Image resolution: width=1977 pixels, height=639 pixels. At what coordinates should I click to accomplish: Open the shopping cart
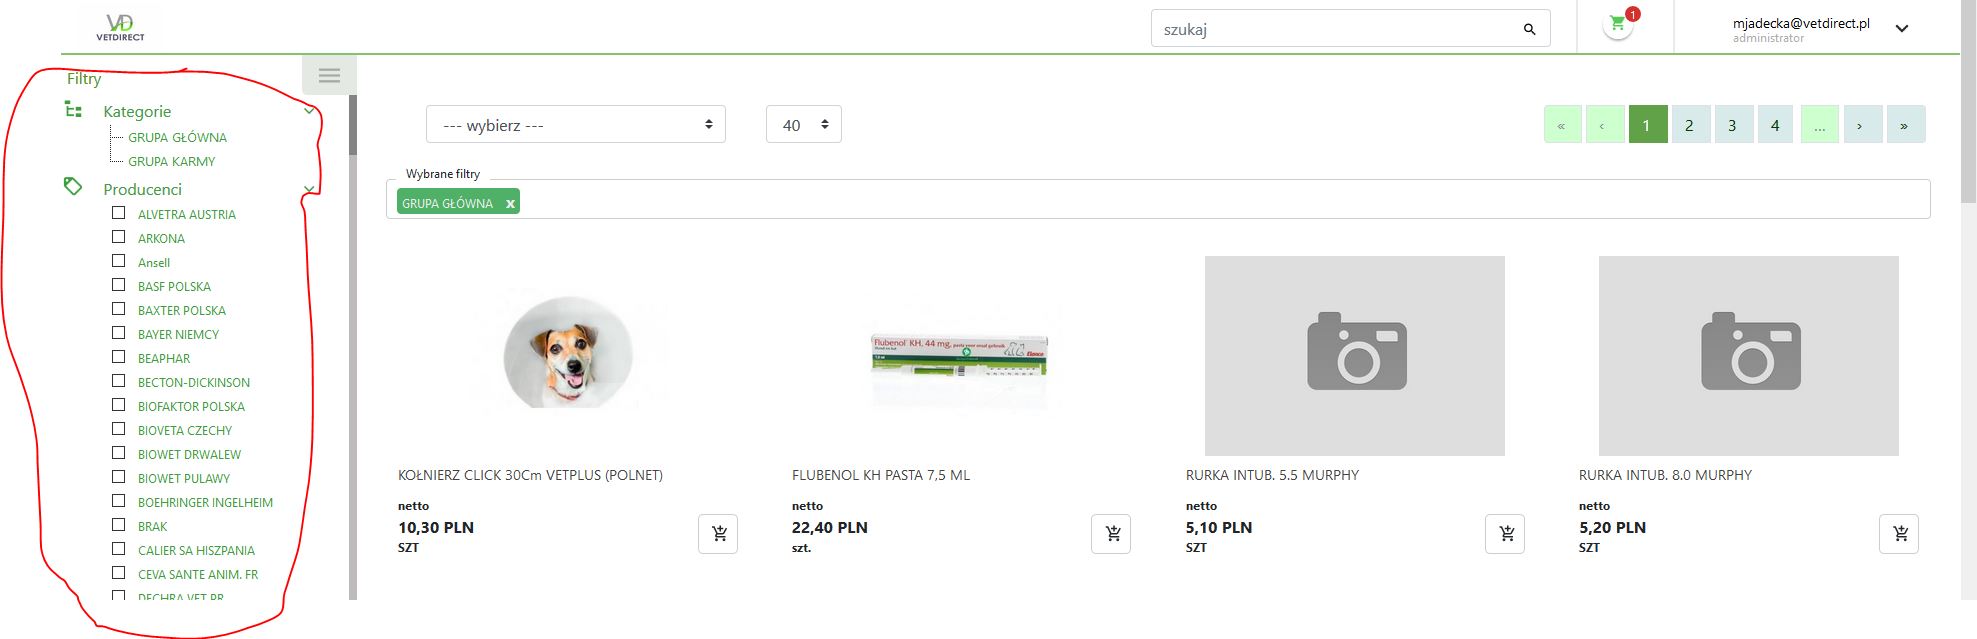[x=1617, y=24]
